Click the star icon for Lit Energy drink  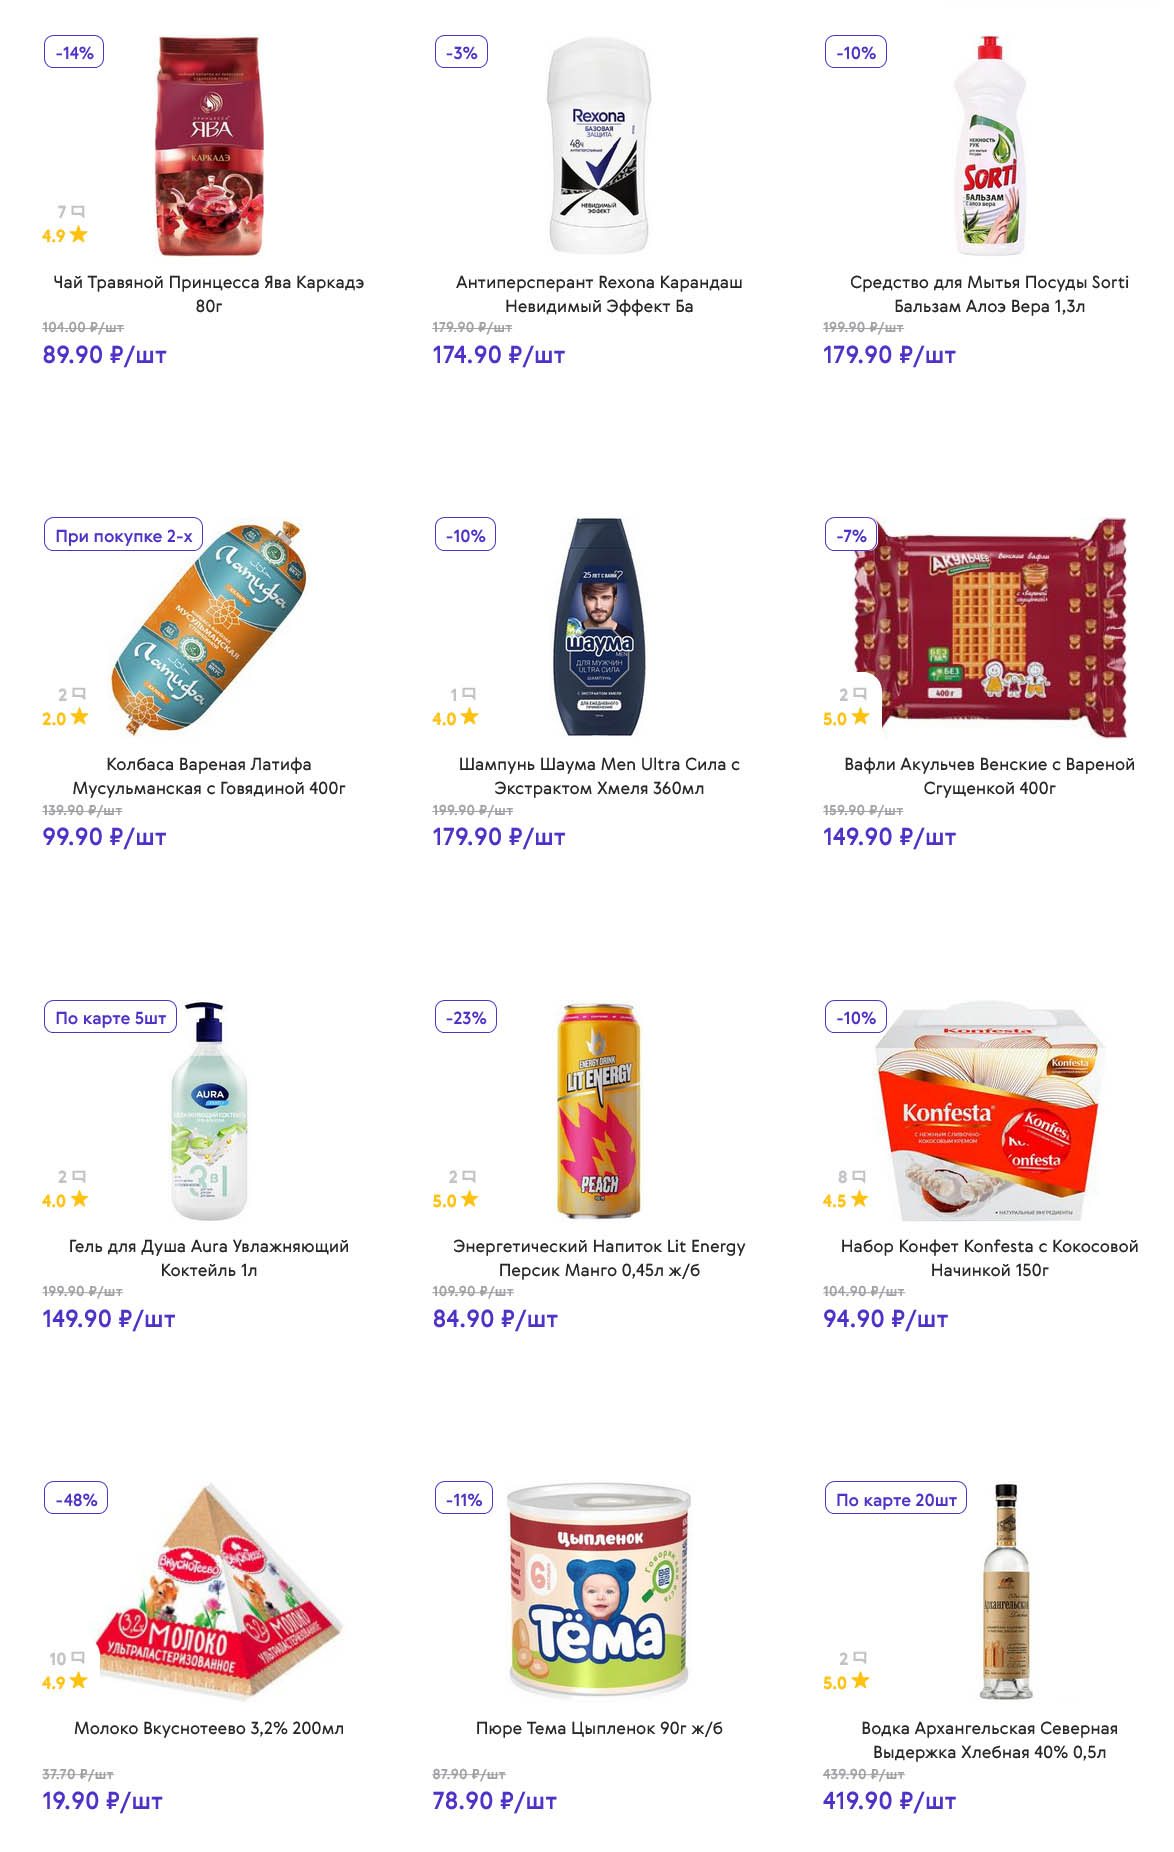click(x=469, y=1199)
